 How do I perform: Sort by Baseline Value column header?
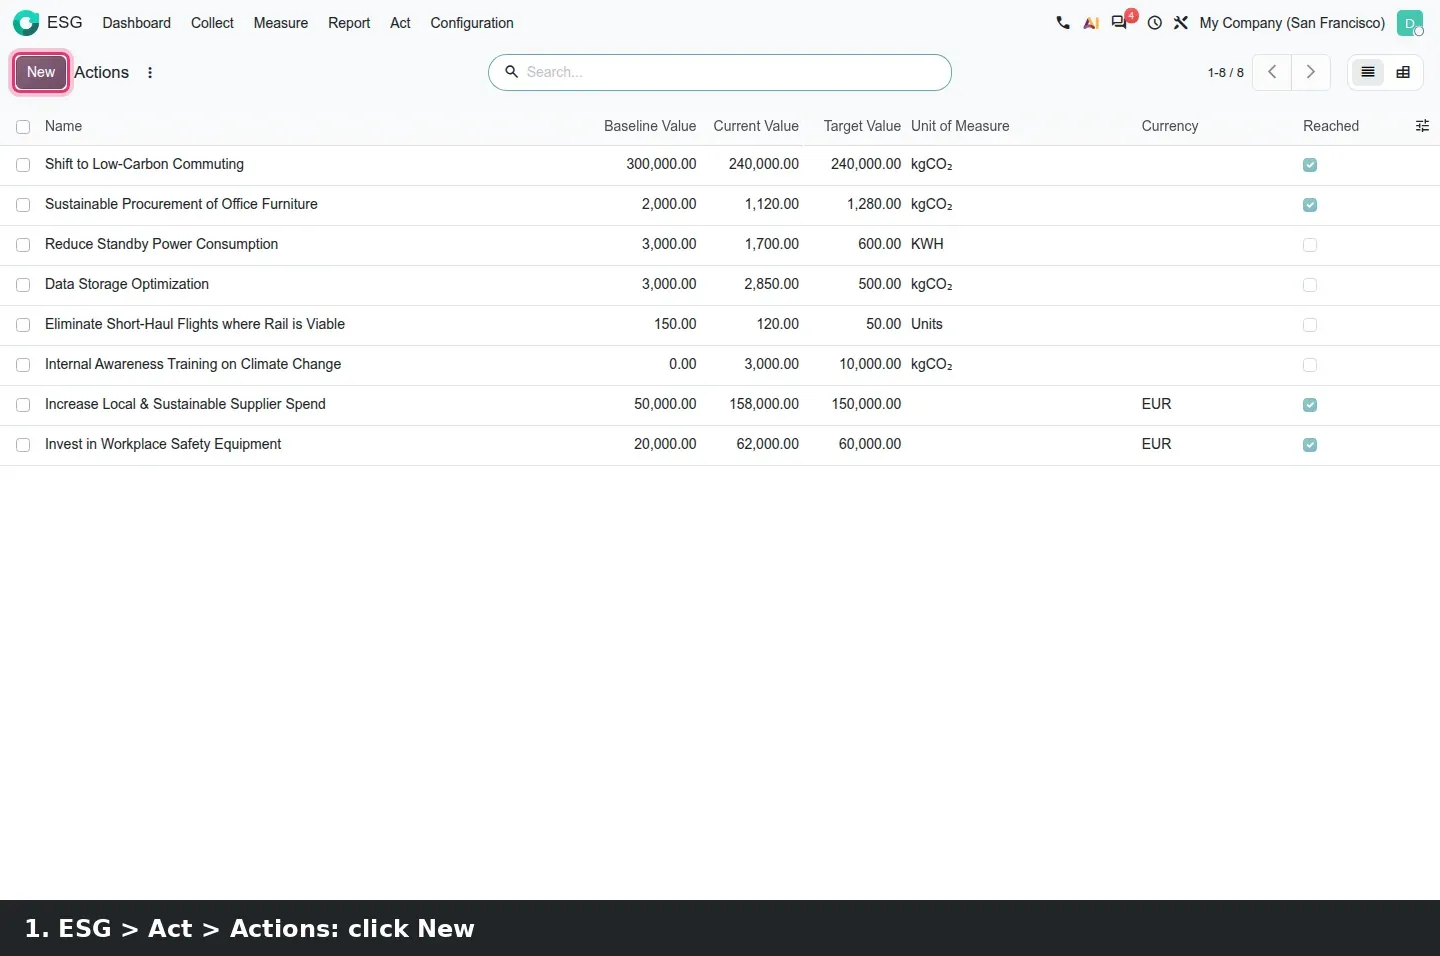[x=650, y=126]
